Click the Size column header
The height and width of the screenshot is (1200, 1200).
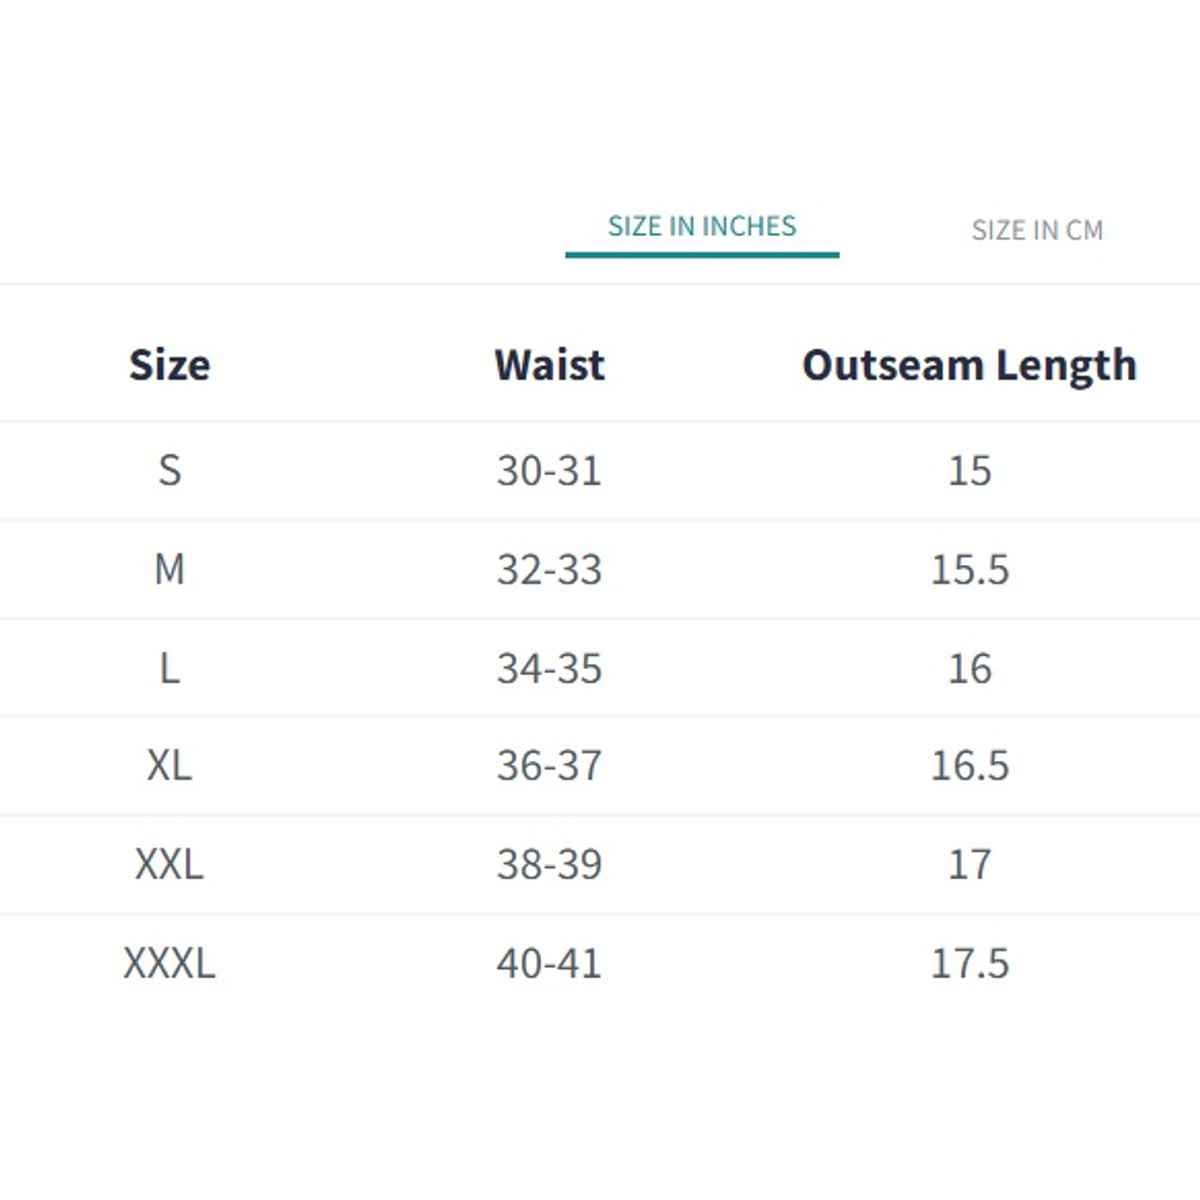[170, 365]
